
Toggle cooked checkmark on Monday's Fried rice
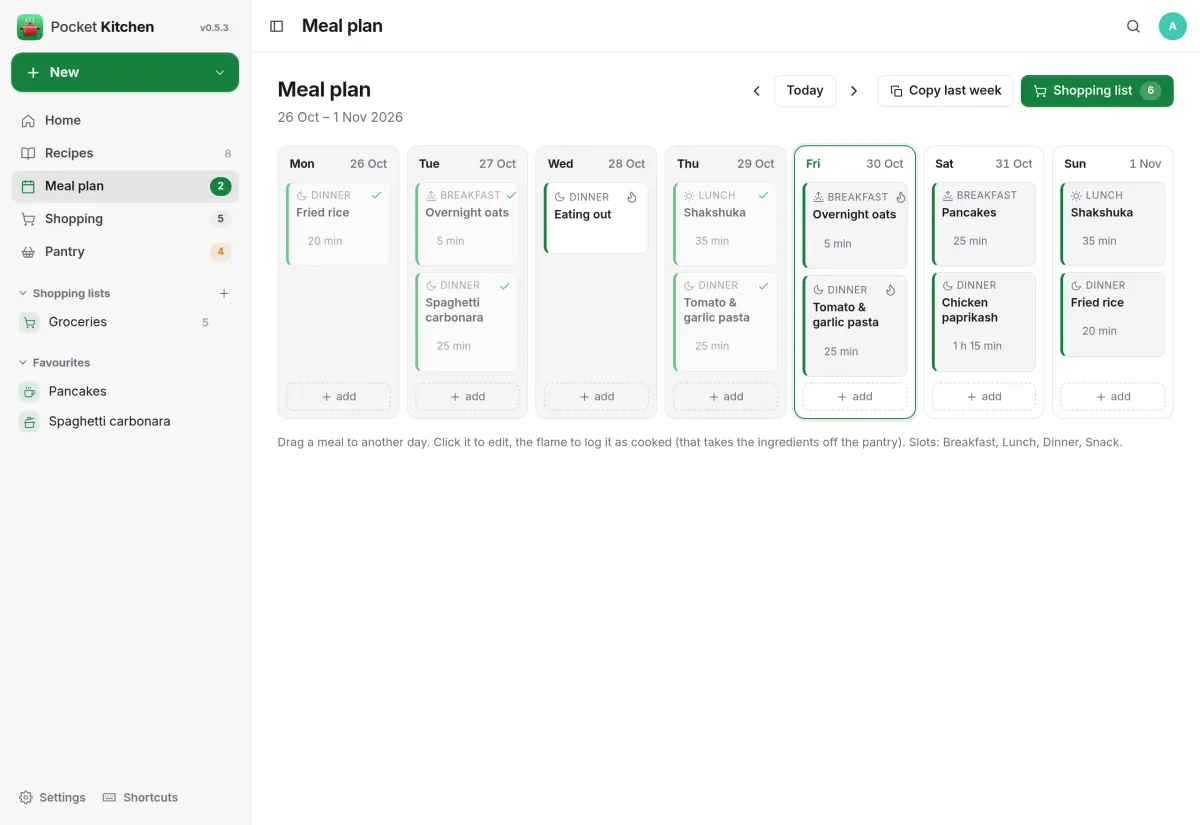(376, 195)
